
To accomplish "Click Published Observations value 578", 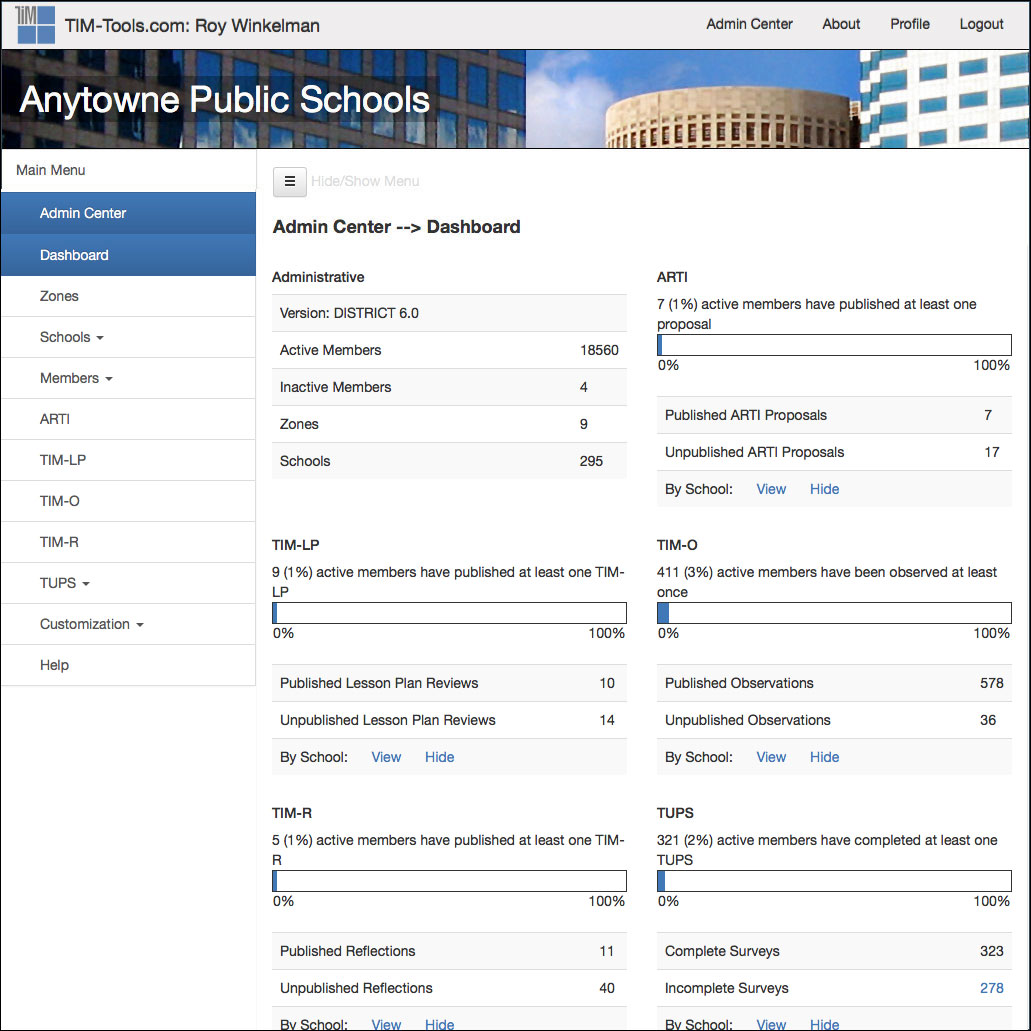I will tap(991, 683).
